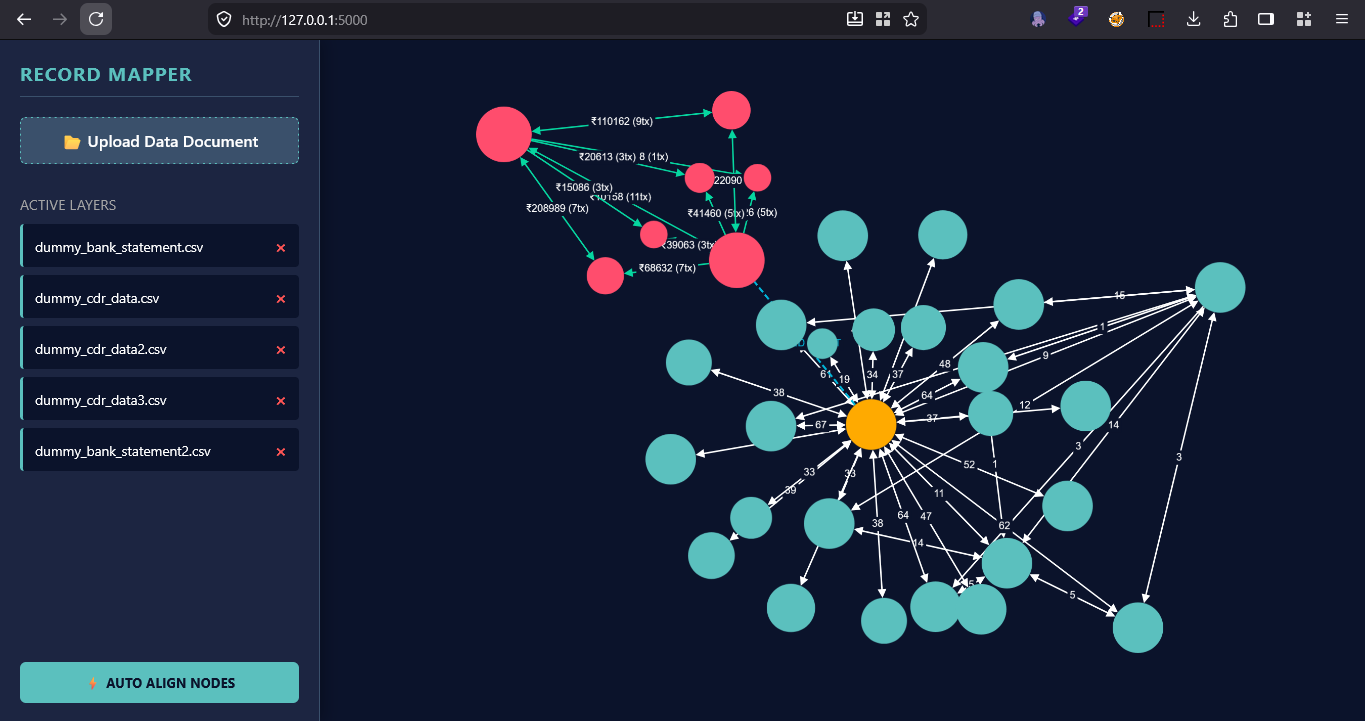1365x721 pixels.
Task: Bookmark this page with the star icon
Action: pos(911,19)
